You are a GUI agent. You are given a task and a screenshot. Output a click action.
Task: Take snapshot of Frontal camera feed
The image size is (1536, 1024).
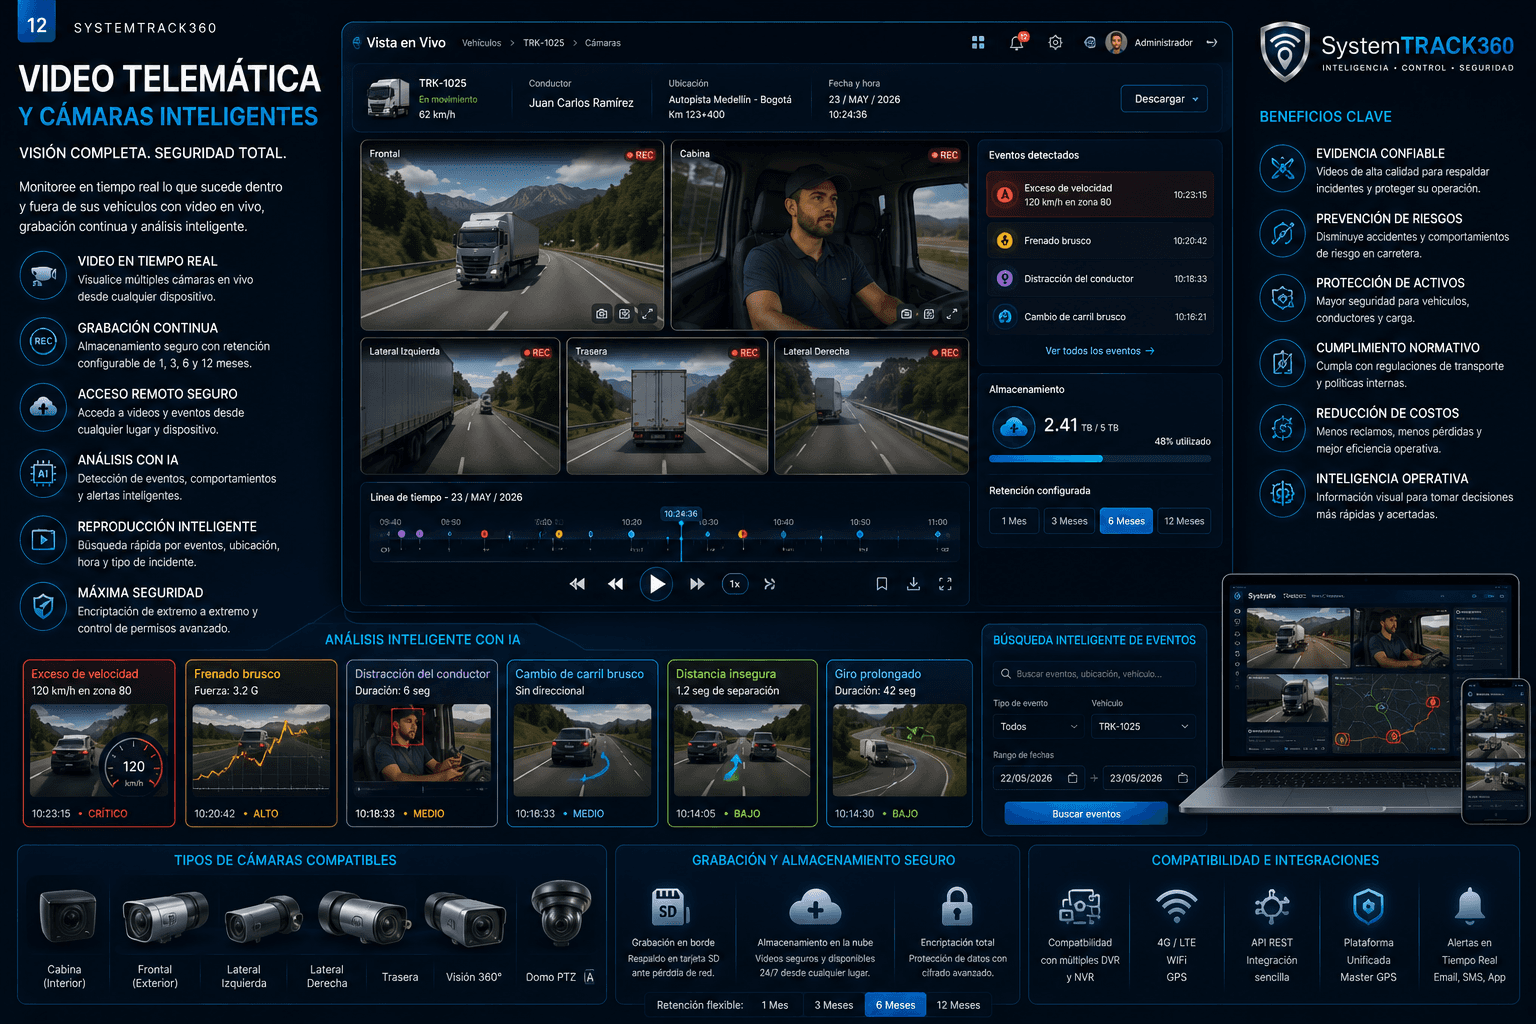pos(601,314)
